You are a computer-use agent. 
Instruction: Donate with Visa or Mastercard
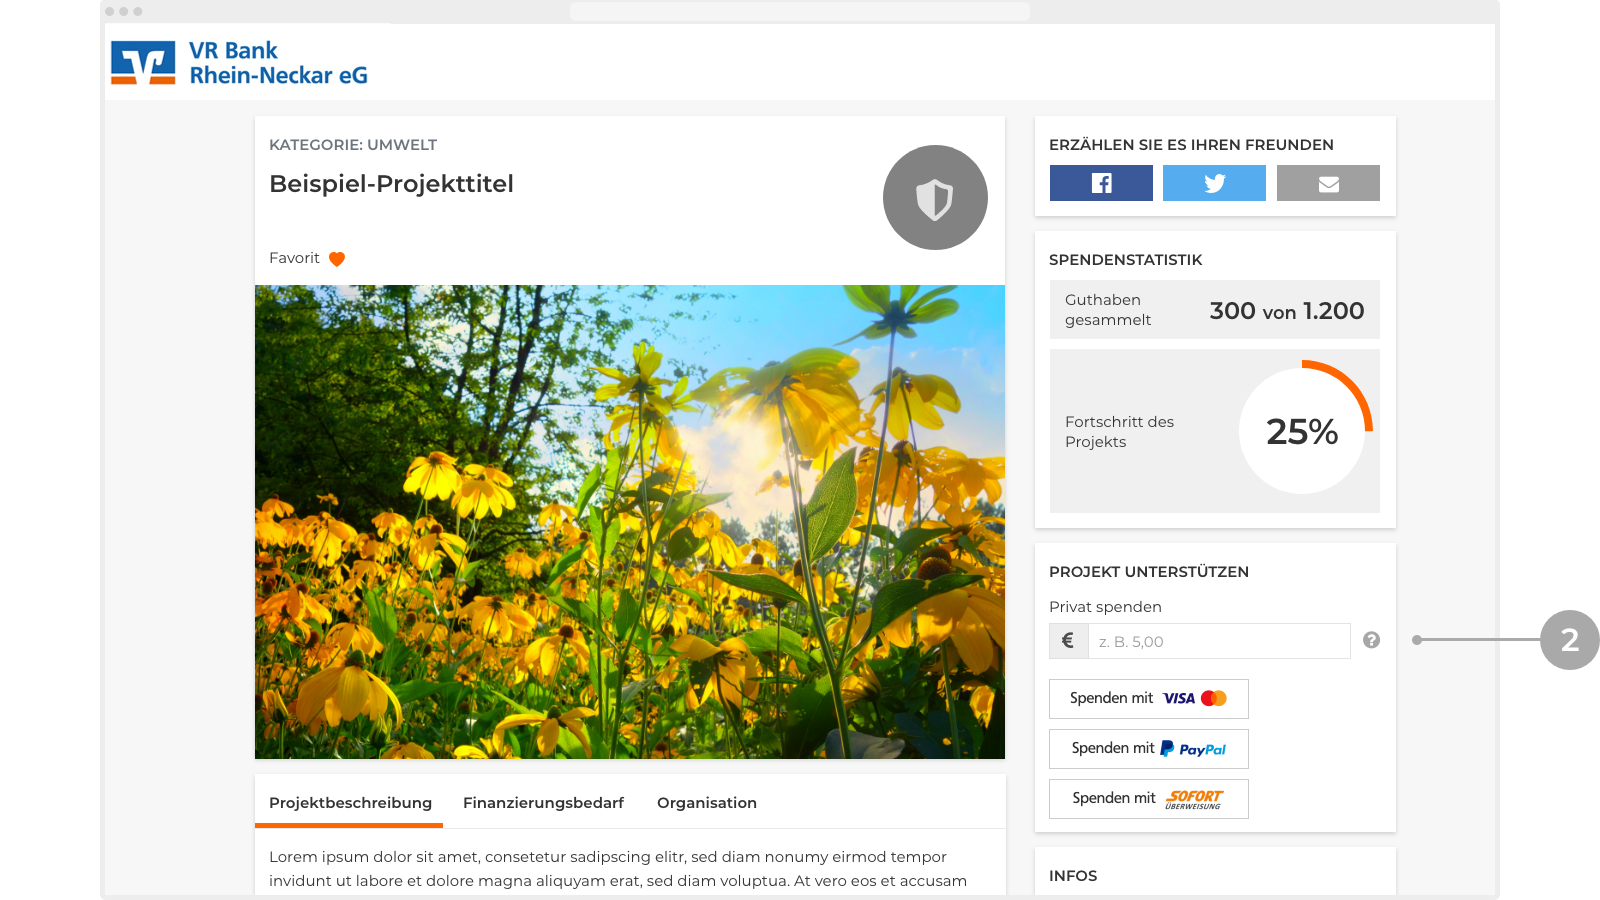[1149, 699]
